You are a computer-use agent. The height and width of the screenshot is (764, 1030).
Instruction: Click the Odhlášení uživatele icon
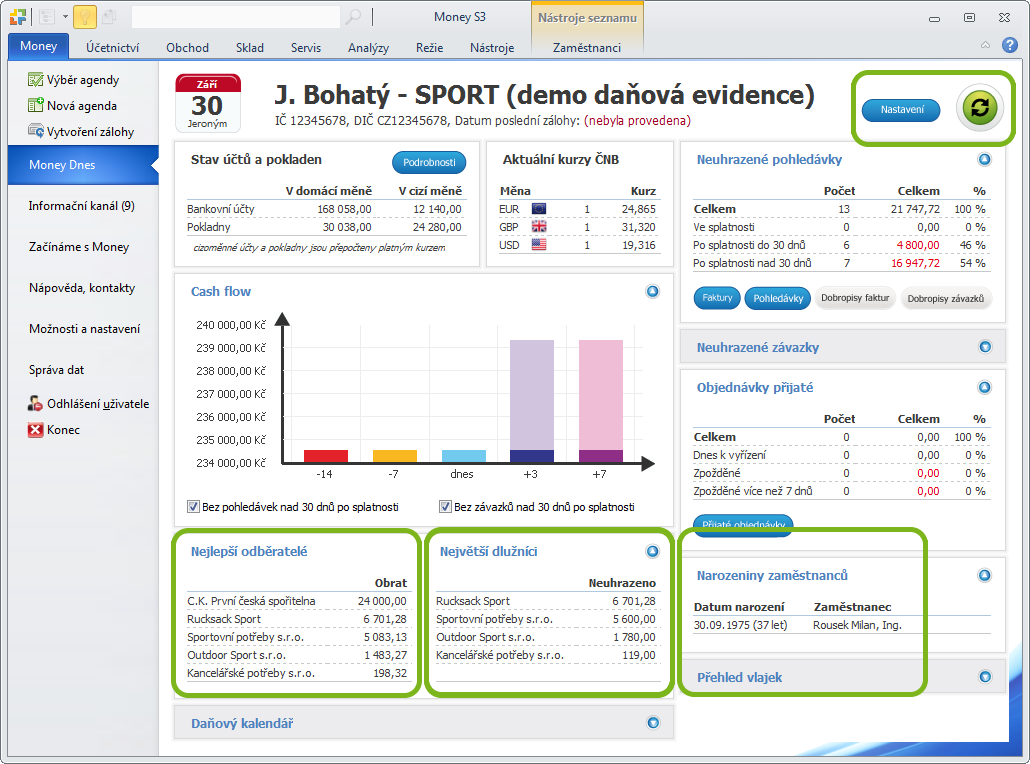pos(35,403)
